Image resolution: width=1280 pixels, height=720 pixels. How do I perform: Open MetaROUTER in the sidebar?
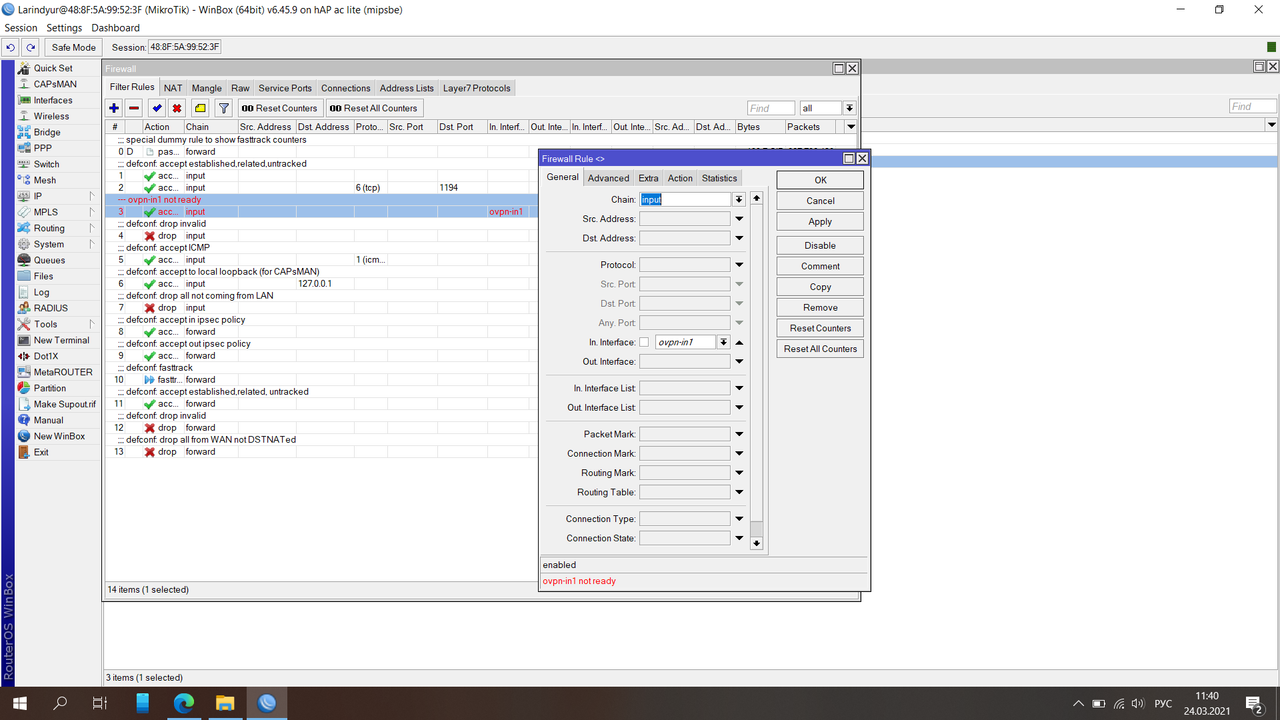63,372
